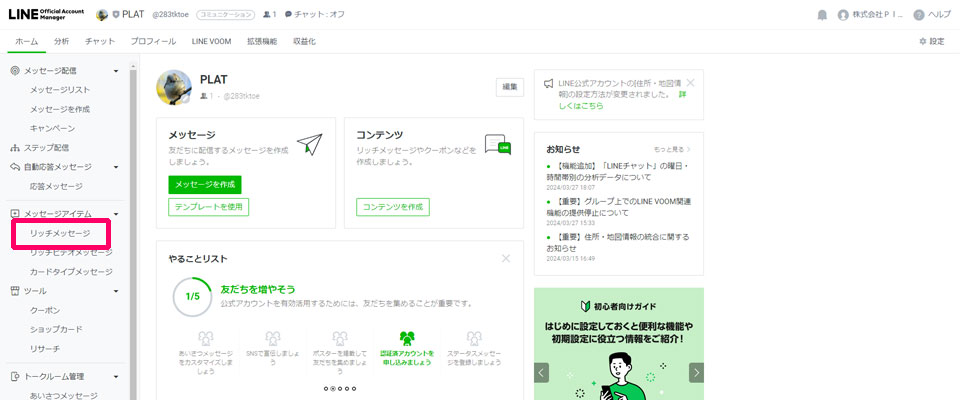Go to next guide banner slide
The height and width of the screenshot is (400, 960).
696,372
